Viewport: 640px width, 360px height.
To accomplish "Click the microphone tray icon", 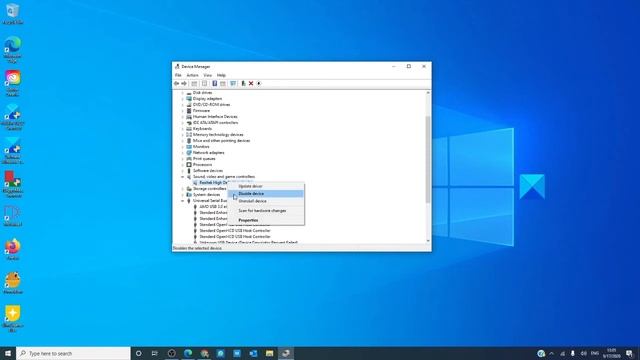I will [x=573, y=353].
